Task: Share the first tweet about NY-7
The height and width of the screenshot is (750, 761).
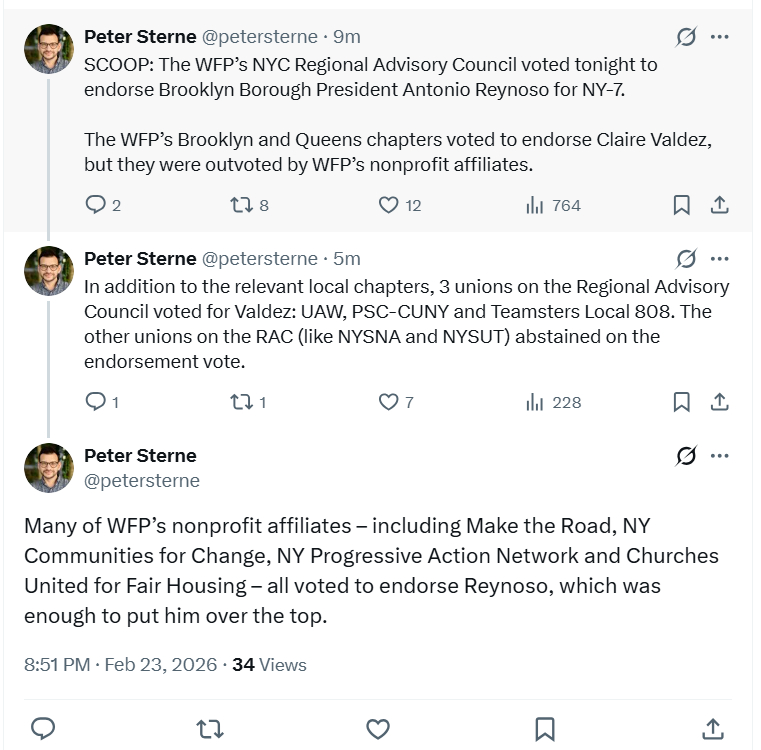Action: tap(719, 205)
